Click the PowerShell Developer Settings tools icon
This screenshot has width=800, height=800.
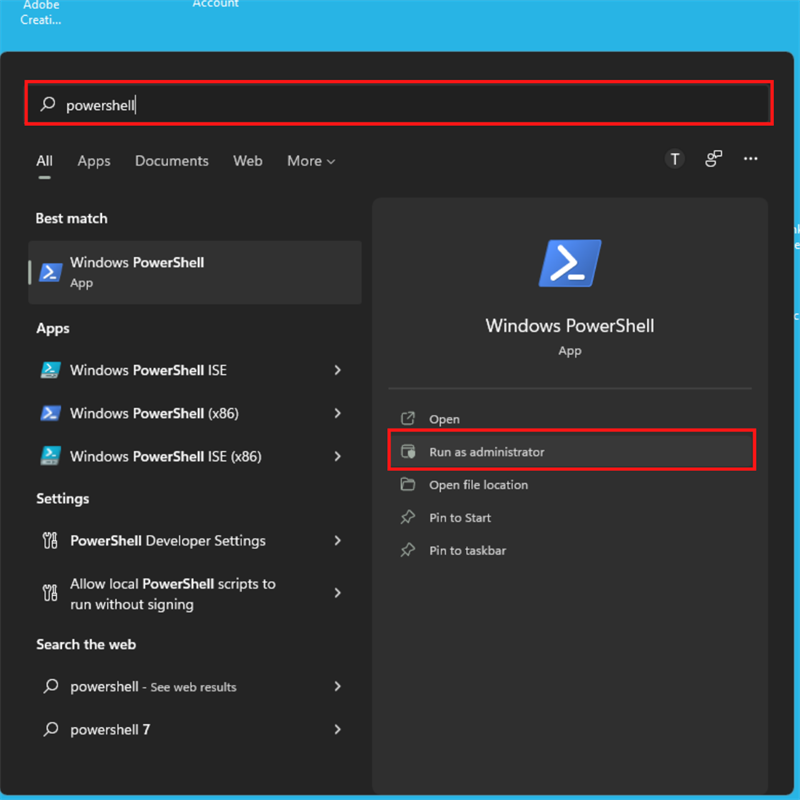click(50, 540)
